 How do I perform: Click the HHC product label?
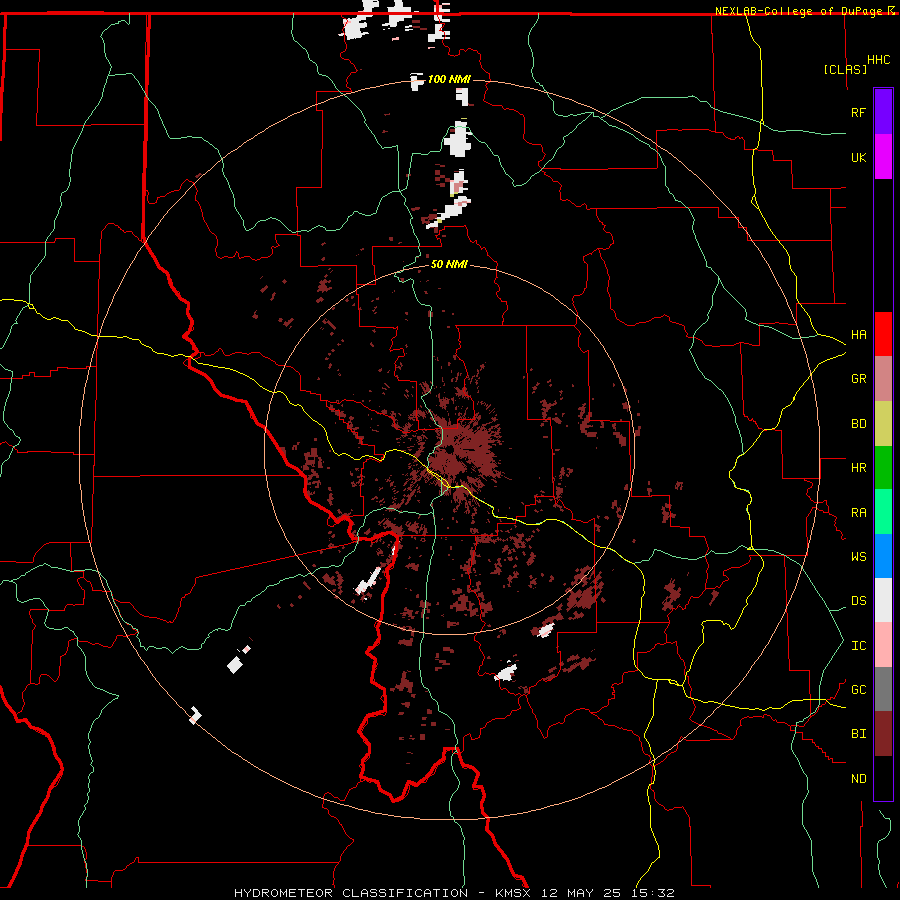coord(879,60)
